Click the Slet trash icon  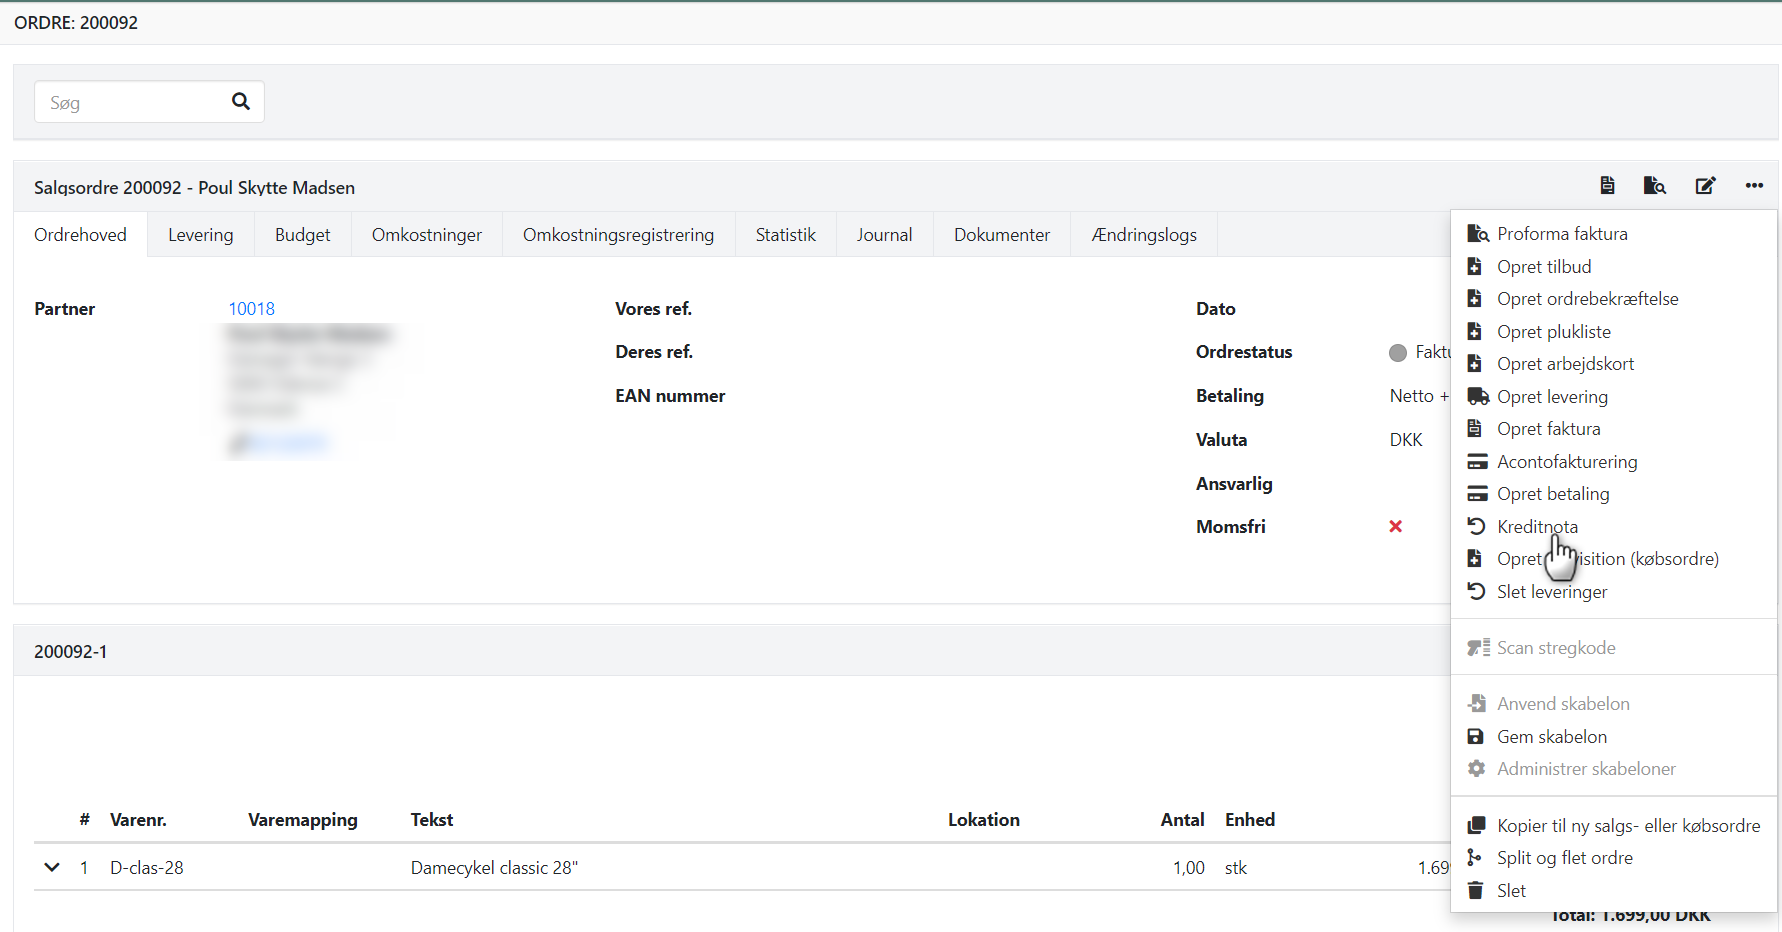coord(1475,890)
